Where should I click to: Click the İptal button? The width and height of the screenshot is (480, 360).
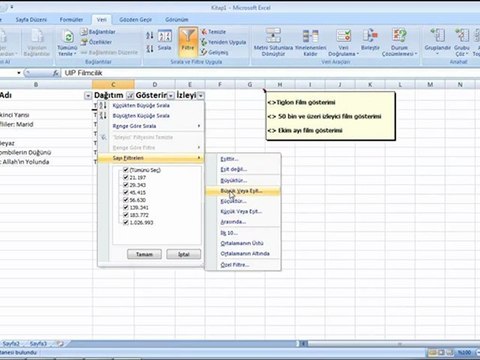(184, 254)
